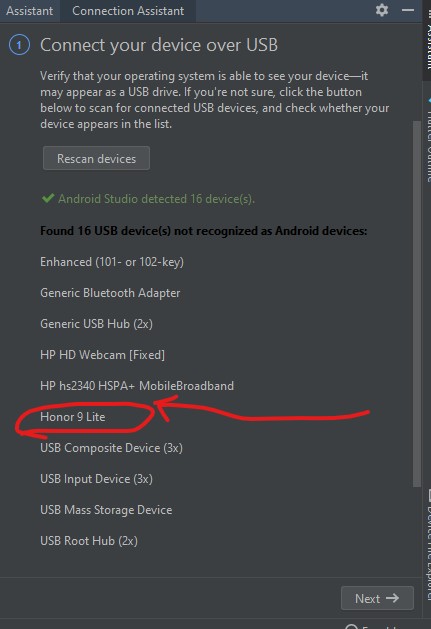Image resolution: width=431 pixels, height=629 pixels.
Task: Select USB Mass Storage Device entry
Action: point(106,510)
